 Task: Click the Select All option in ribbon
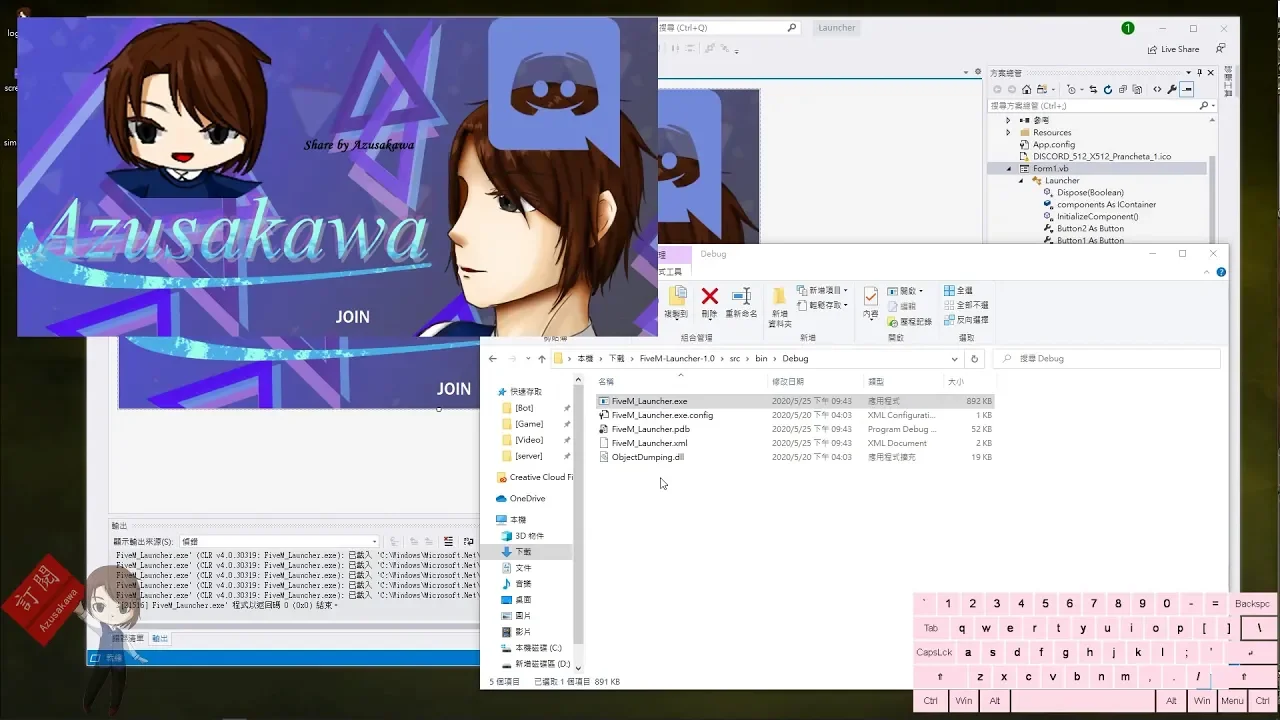coord(957,291)
